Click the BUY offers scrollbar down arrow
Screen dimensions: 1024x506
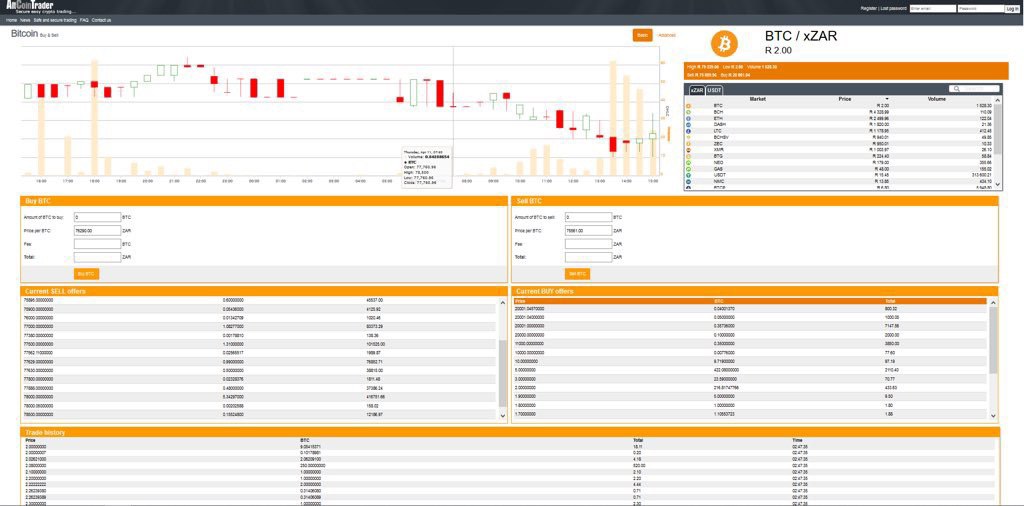[994, 415]
